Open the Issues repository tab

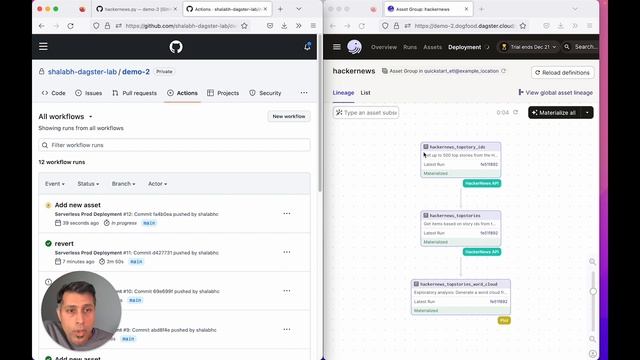point(89,93)
